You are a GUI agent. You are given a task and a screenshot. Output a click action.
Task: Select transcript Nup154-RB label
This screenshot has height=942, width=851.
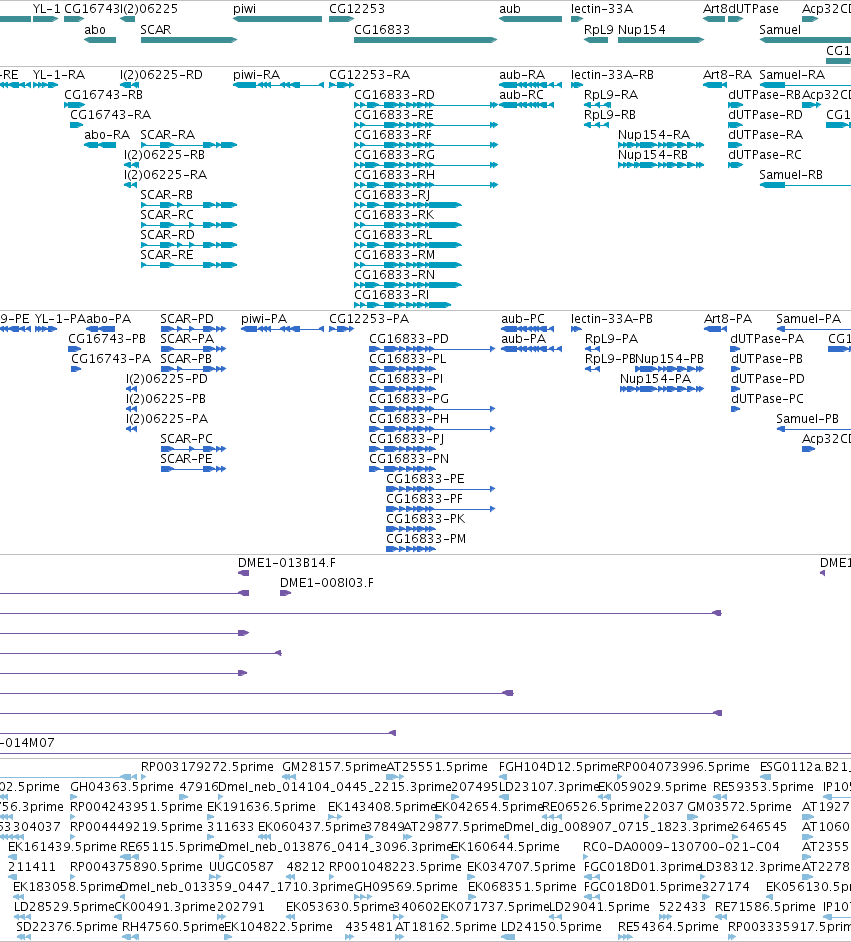click(x=653, y=155)
